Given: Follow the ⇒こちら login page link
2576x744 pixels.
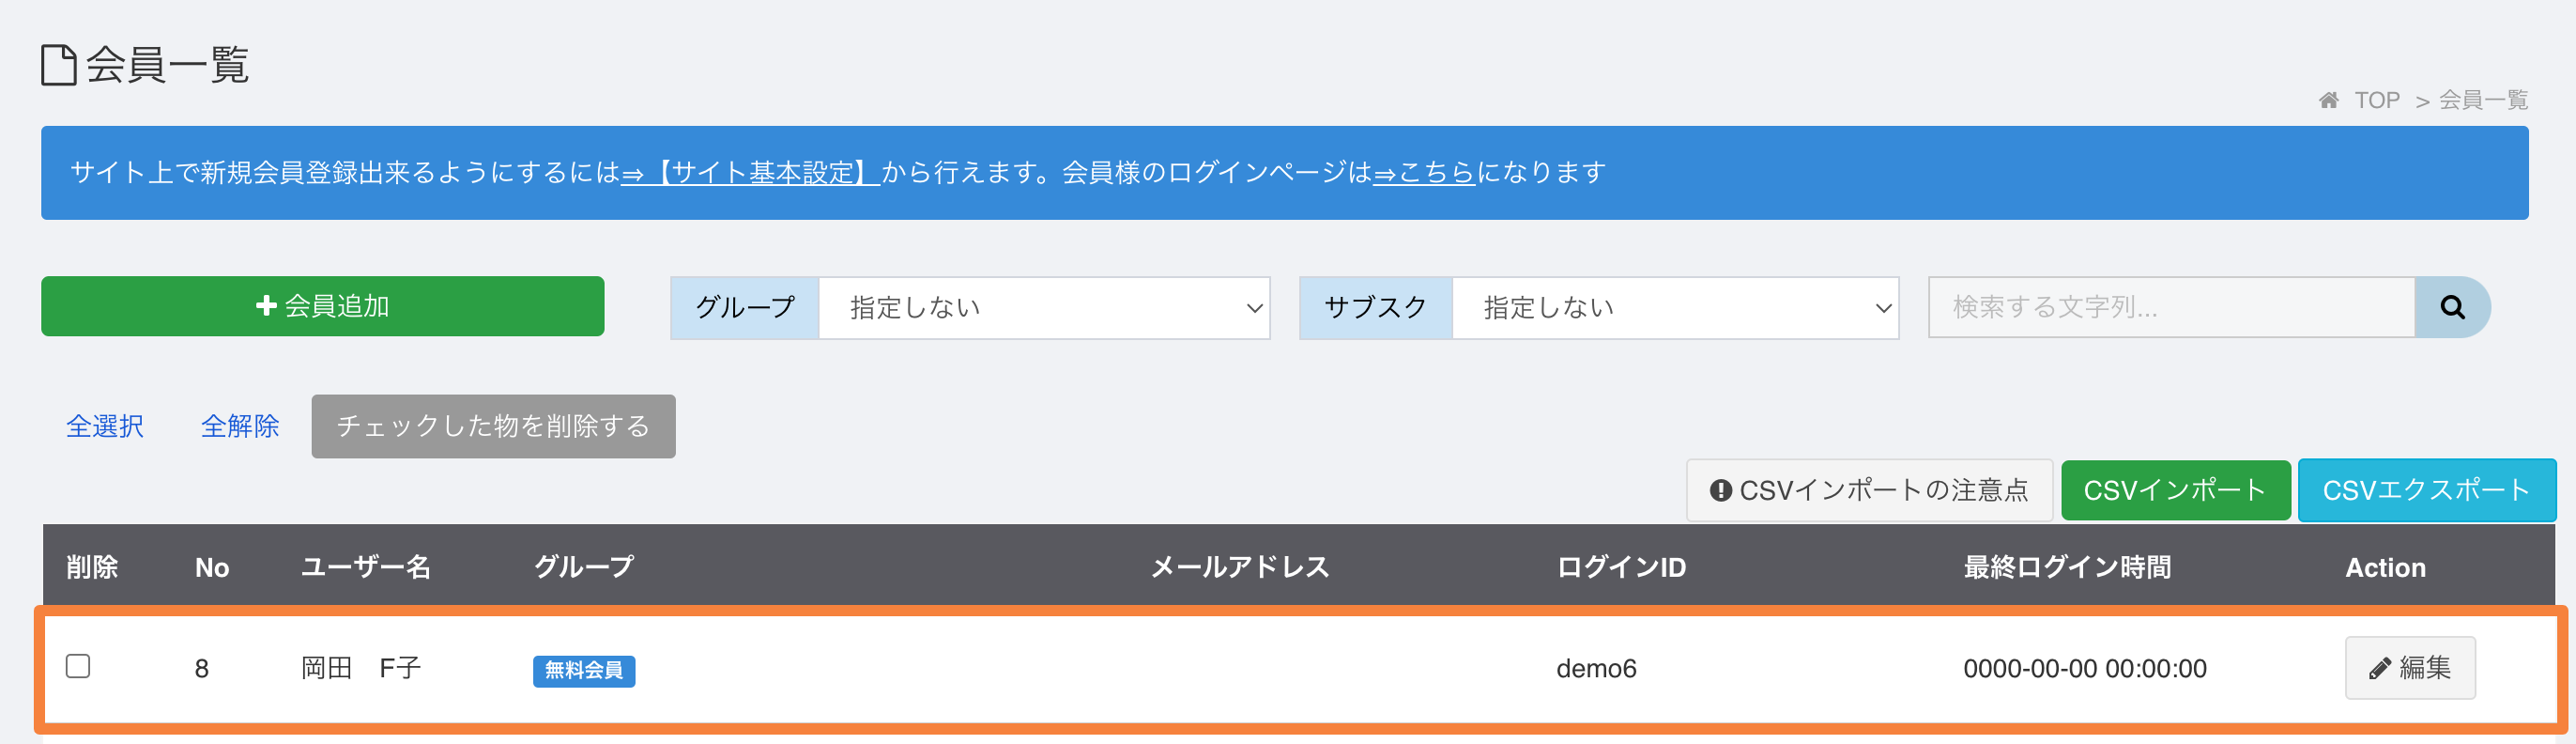Looking at the screenshot, I should [1424, 172].
